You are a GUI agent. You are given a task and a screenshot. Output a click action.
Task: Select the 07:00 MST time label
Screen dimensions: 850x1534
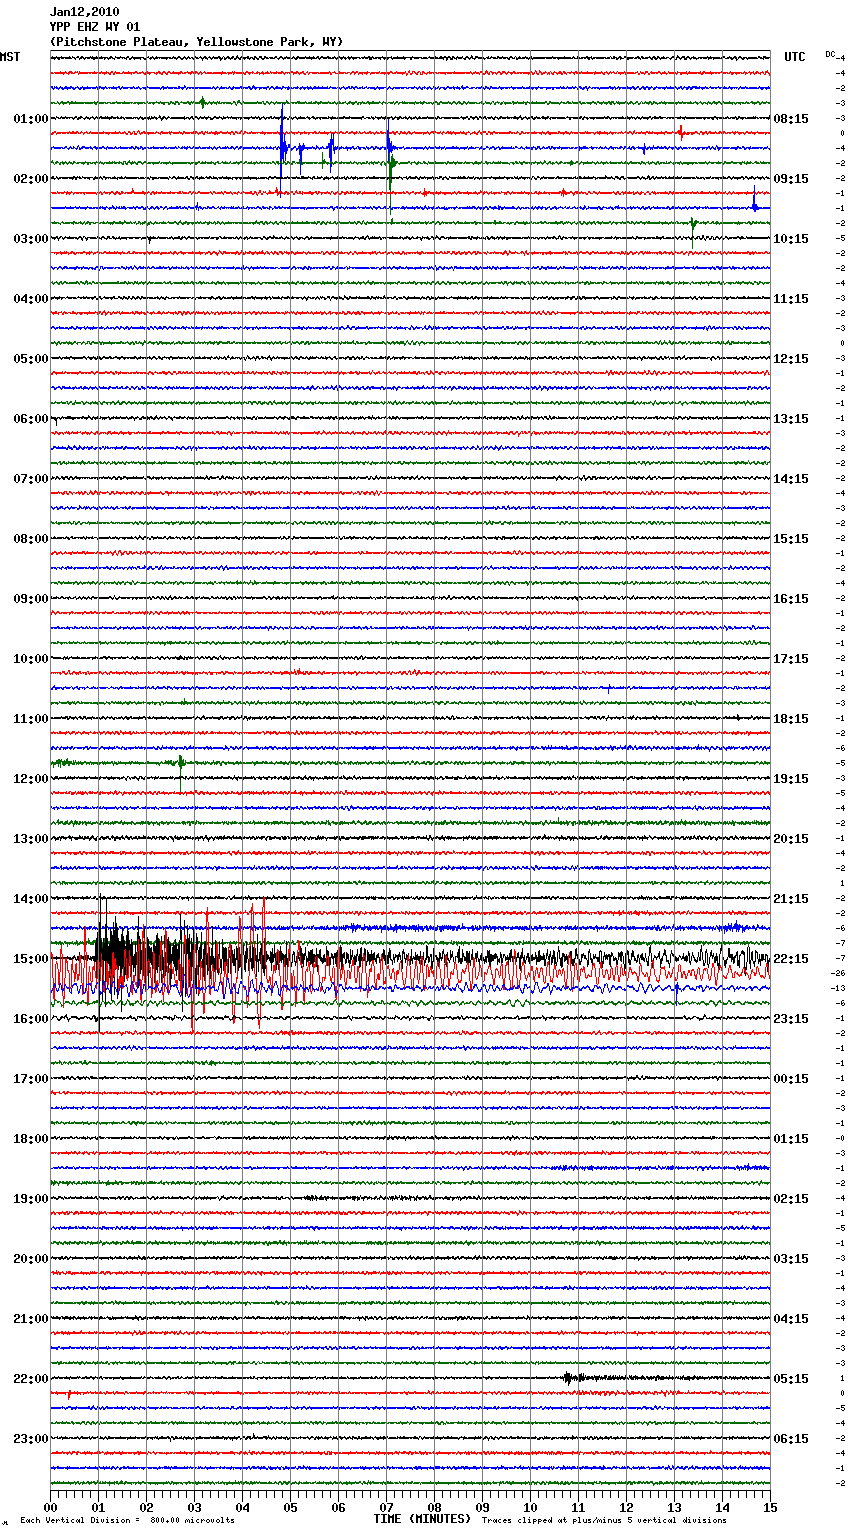[x=31, y=479]
